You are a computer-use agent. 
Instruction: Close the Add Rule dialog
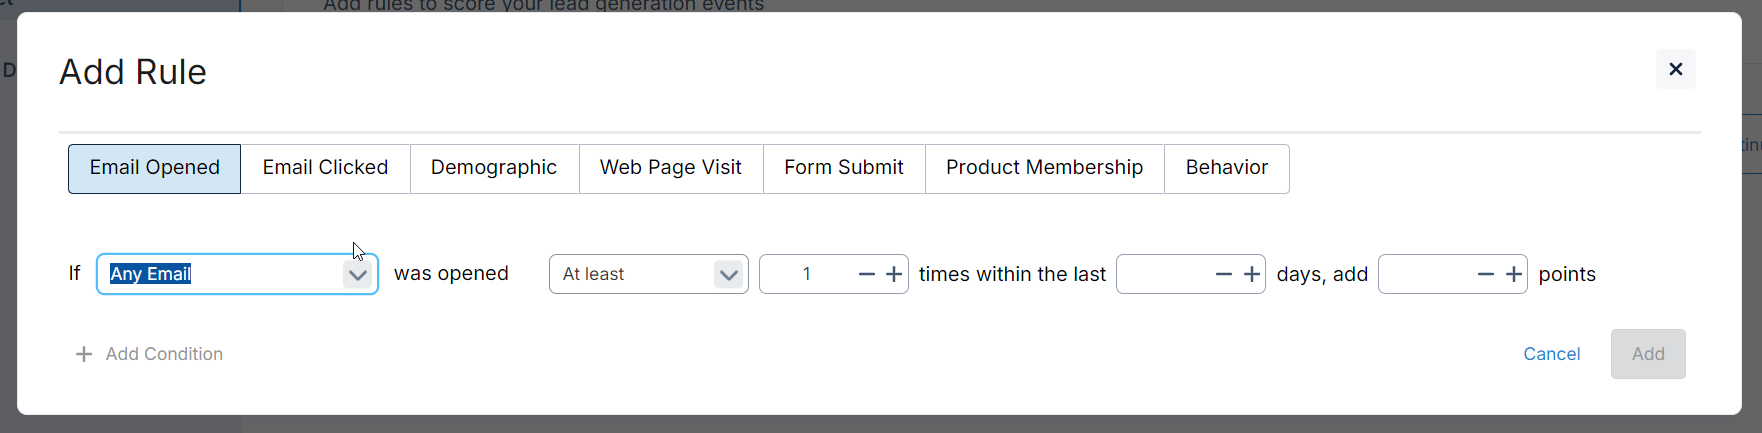coord(1675,69)
